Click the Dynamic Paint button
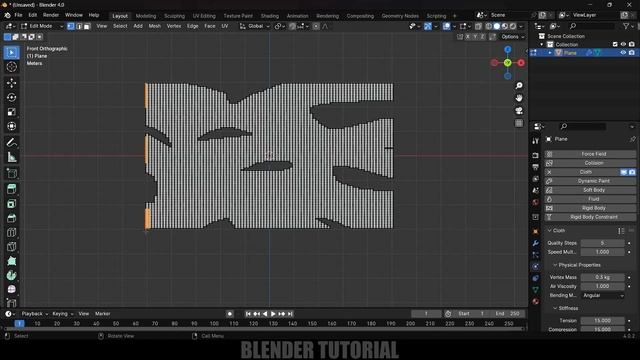This screenshot has height=360, width=640. pos(590,181)
